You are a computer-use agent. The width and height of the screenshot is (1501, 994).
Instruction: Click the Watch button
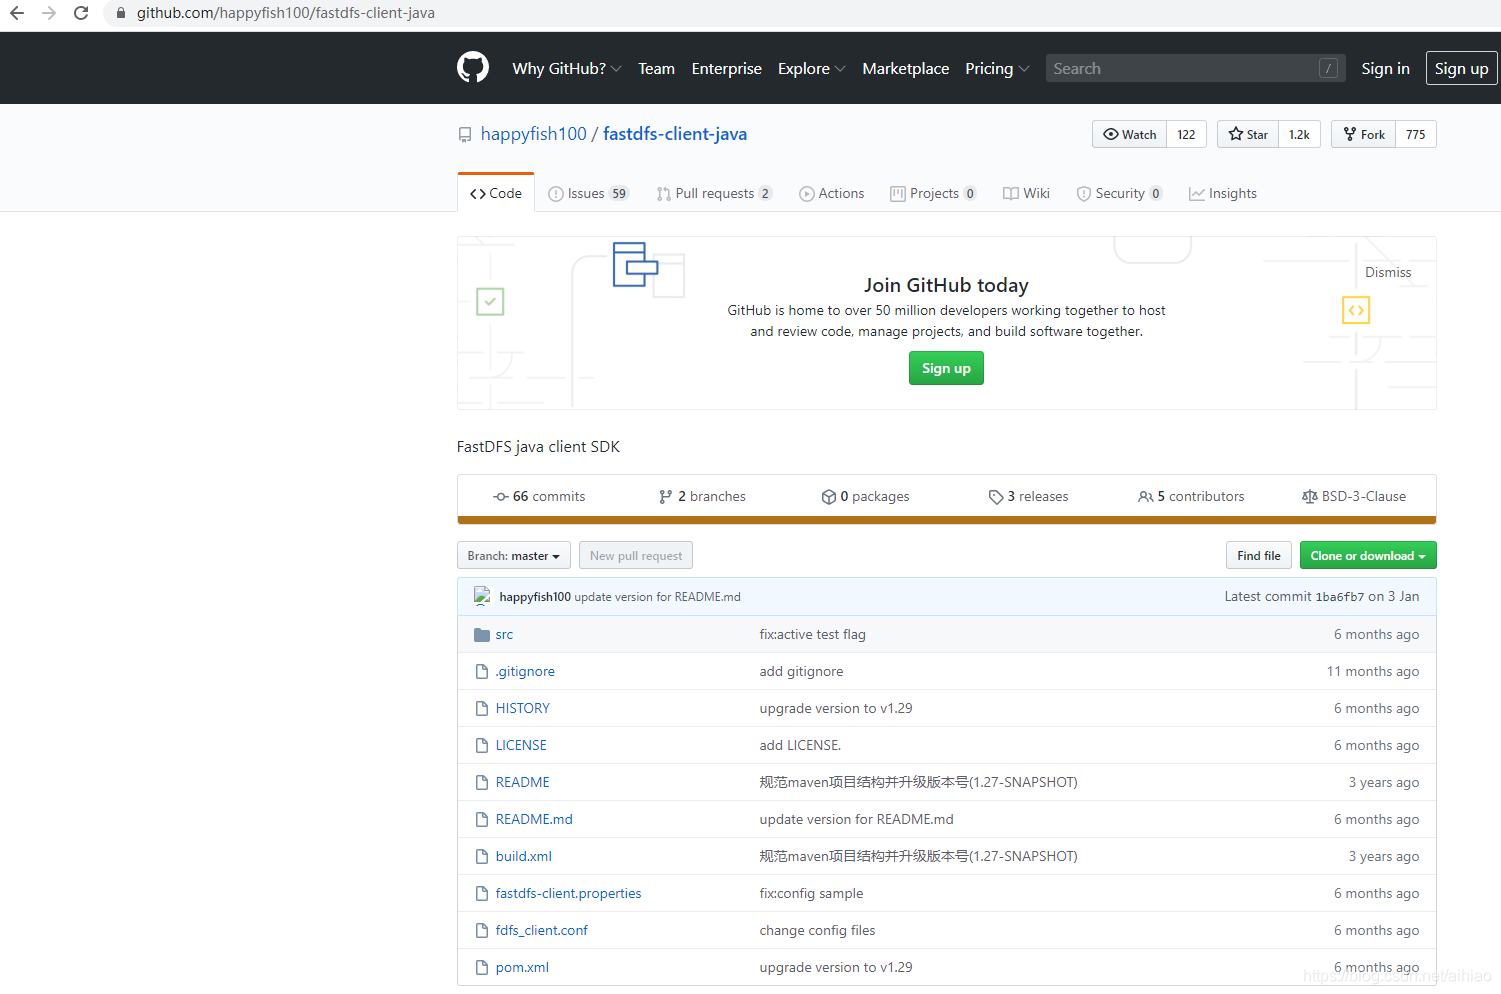point(1130,135)
